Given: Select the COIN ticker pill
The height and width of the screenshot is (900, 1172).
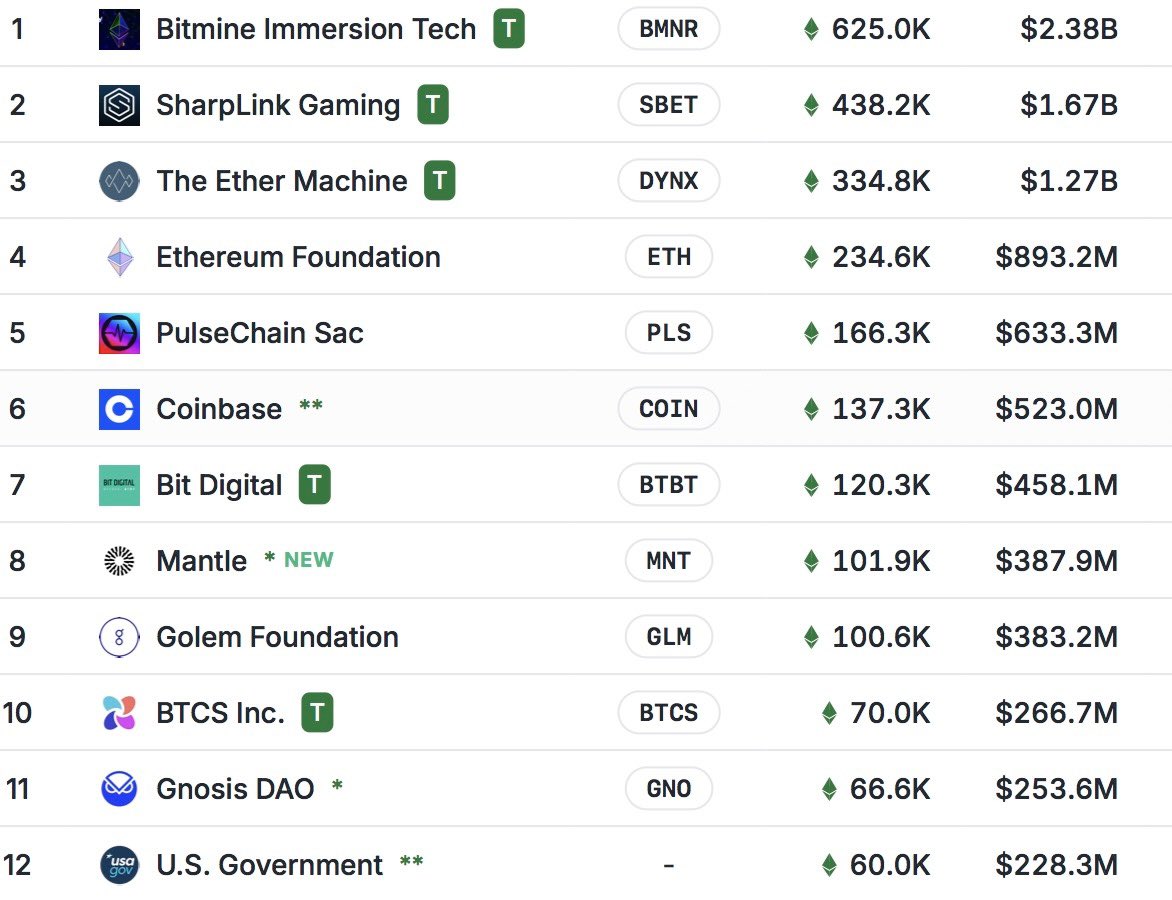Looking at the screenshot, I should 668,409.
